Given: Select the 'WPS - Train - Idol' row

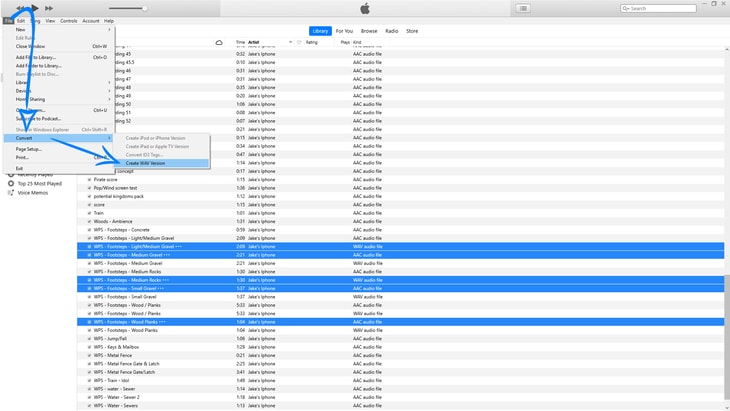Looking at the screenshot, I should click(x=400, y=381).
